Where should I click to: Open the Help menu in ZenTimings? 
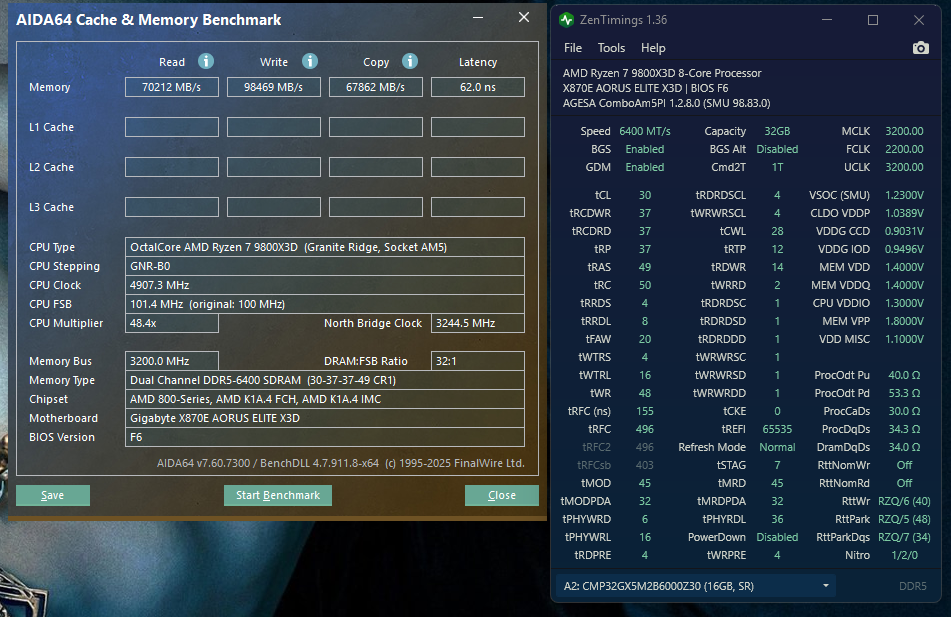(x=653, y=48)
